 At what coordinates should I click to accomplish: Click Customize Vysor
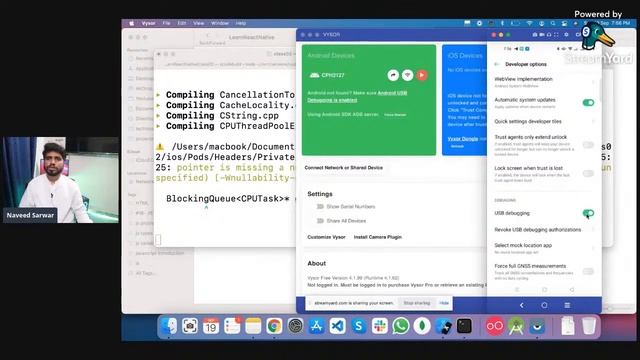pos(326,237)
